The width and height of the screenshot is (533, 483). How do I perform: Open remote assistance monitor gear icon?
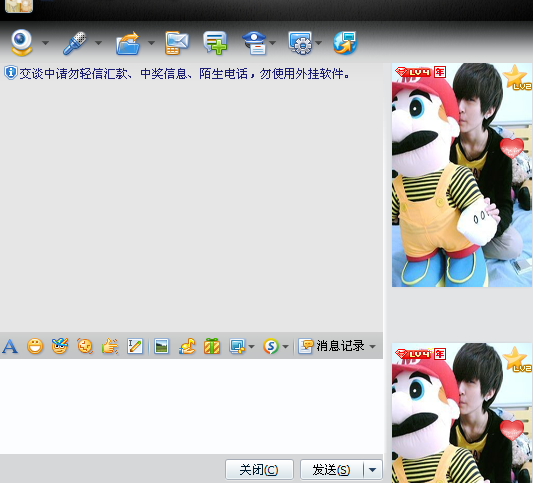click(x=300, y=43)
